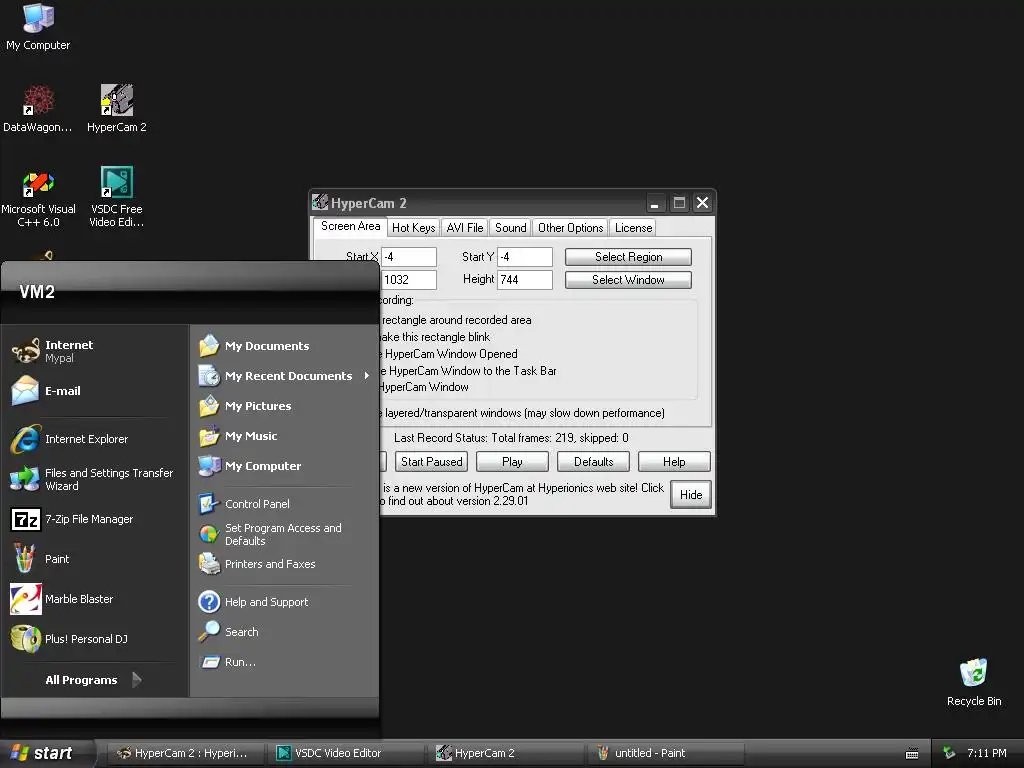Viewport: 1024px width, 768px height.
Task: Click the Height input field
Action: pyautogui.click(x=525, y=280)
